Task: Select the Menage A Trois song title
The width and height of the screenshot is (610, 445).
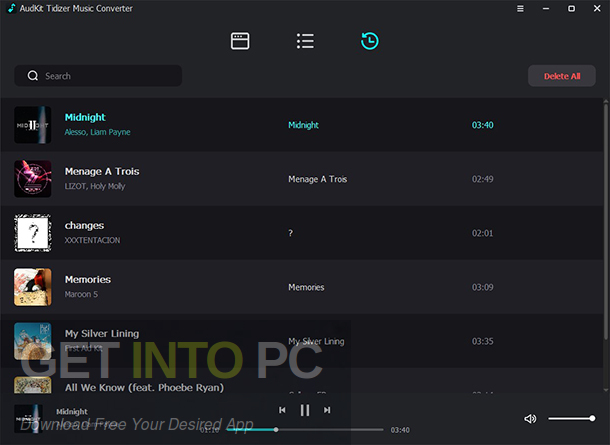Action: 102,171
